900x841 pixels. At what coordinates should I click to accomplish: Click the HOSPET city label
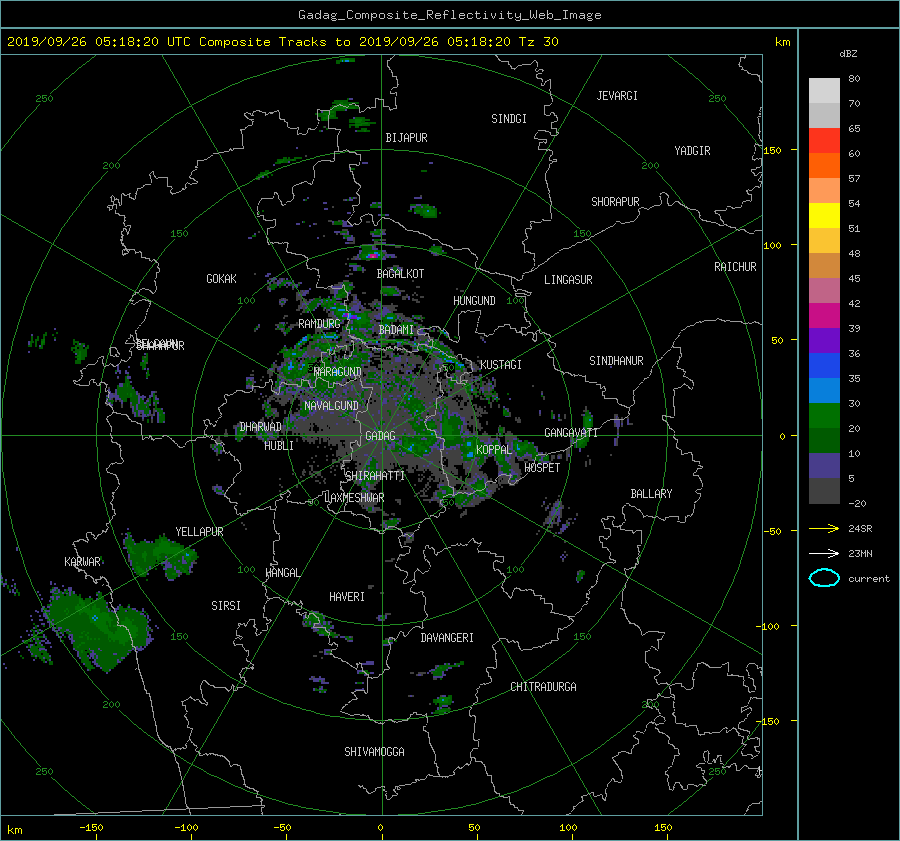coord(542,468)
